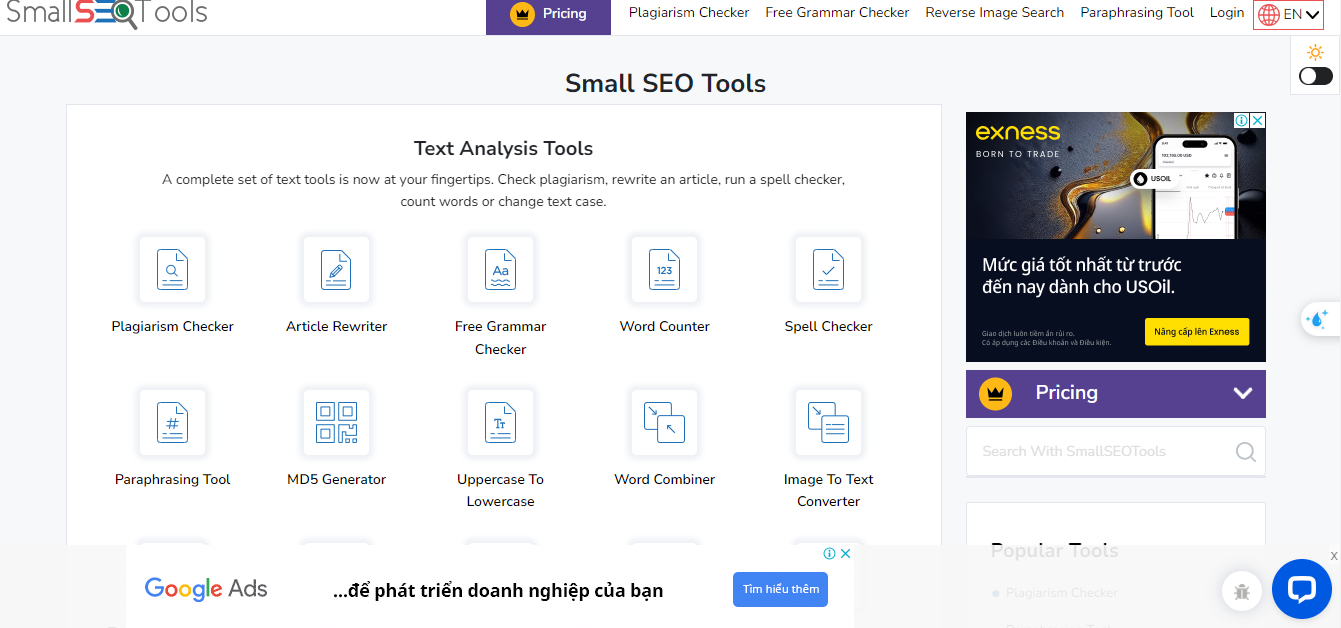
Task: Click the crown icon in Pricing sidebar bar
Action: click(995, 393)
